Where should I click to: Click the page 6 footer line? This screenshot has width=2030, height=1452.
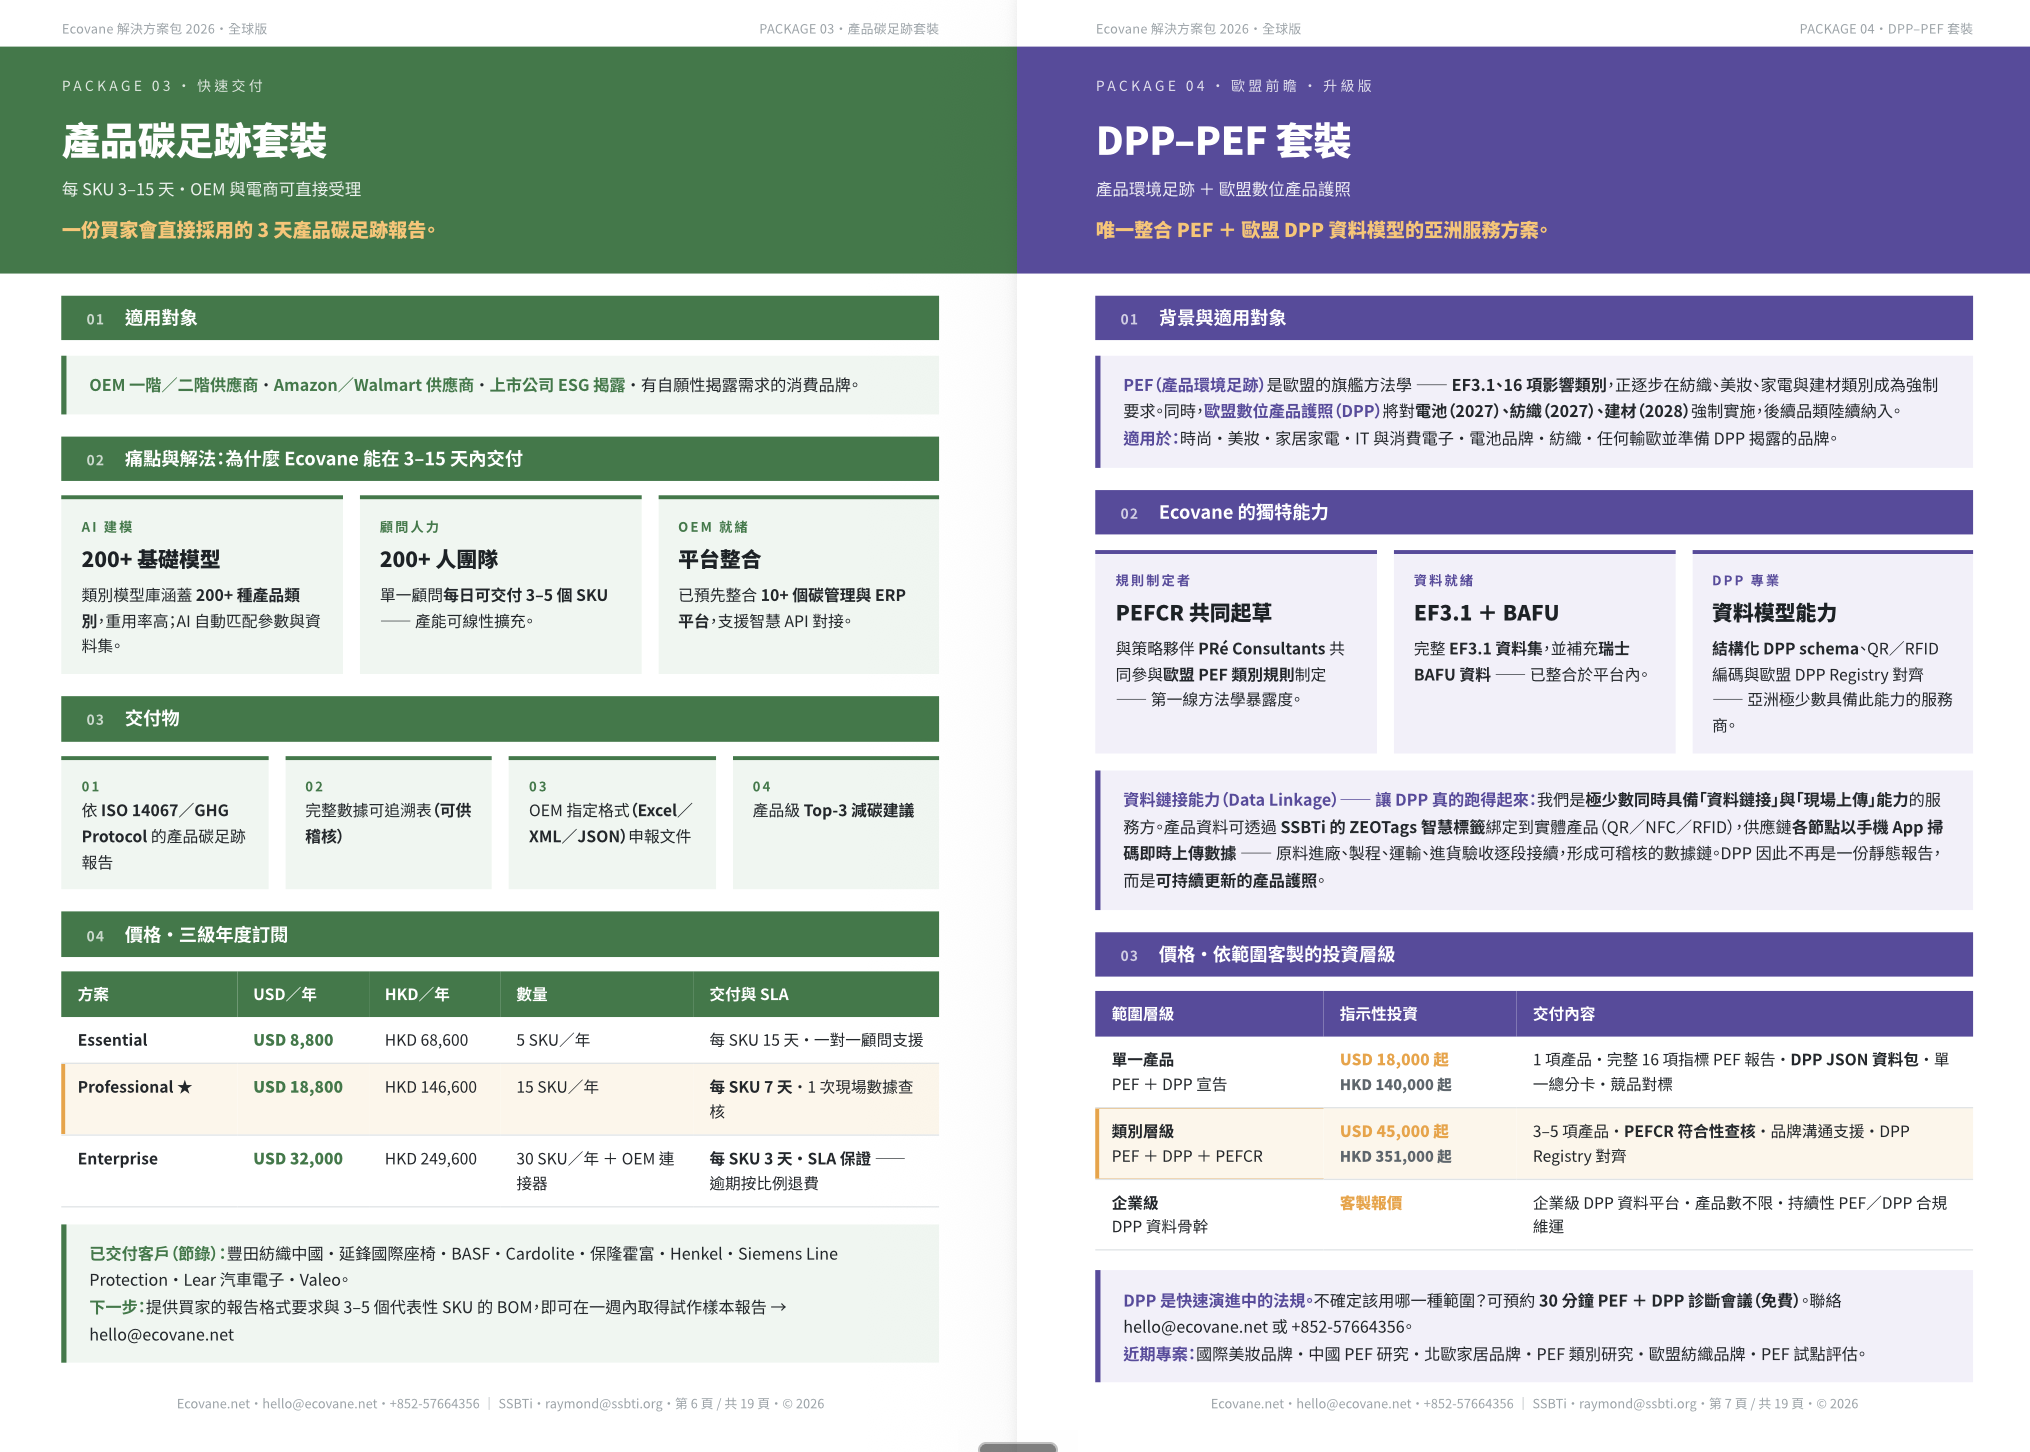(501, 1404)
